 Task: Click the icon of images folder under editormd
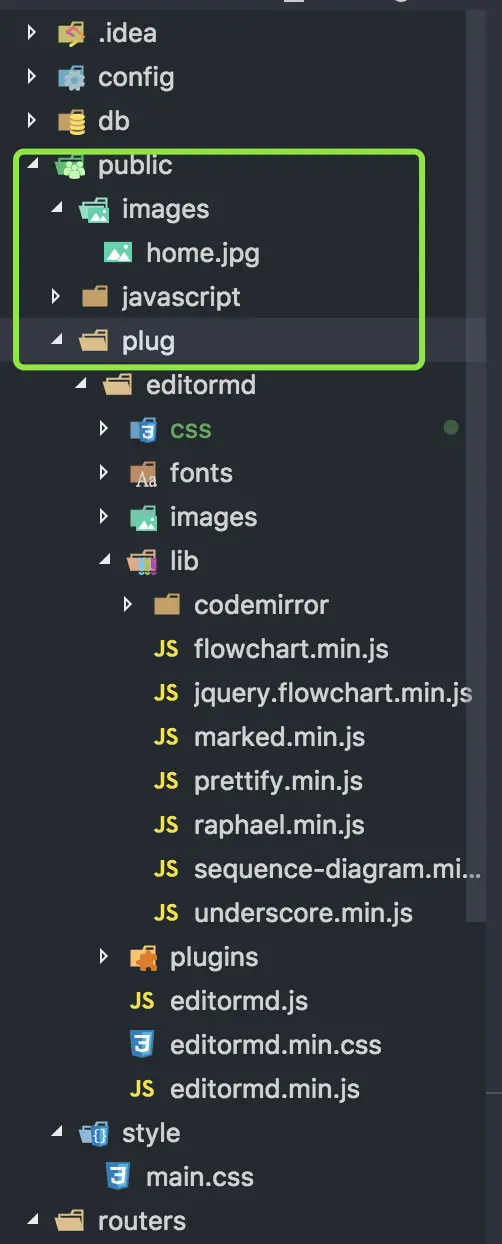(x=143, y=518)
